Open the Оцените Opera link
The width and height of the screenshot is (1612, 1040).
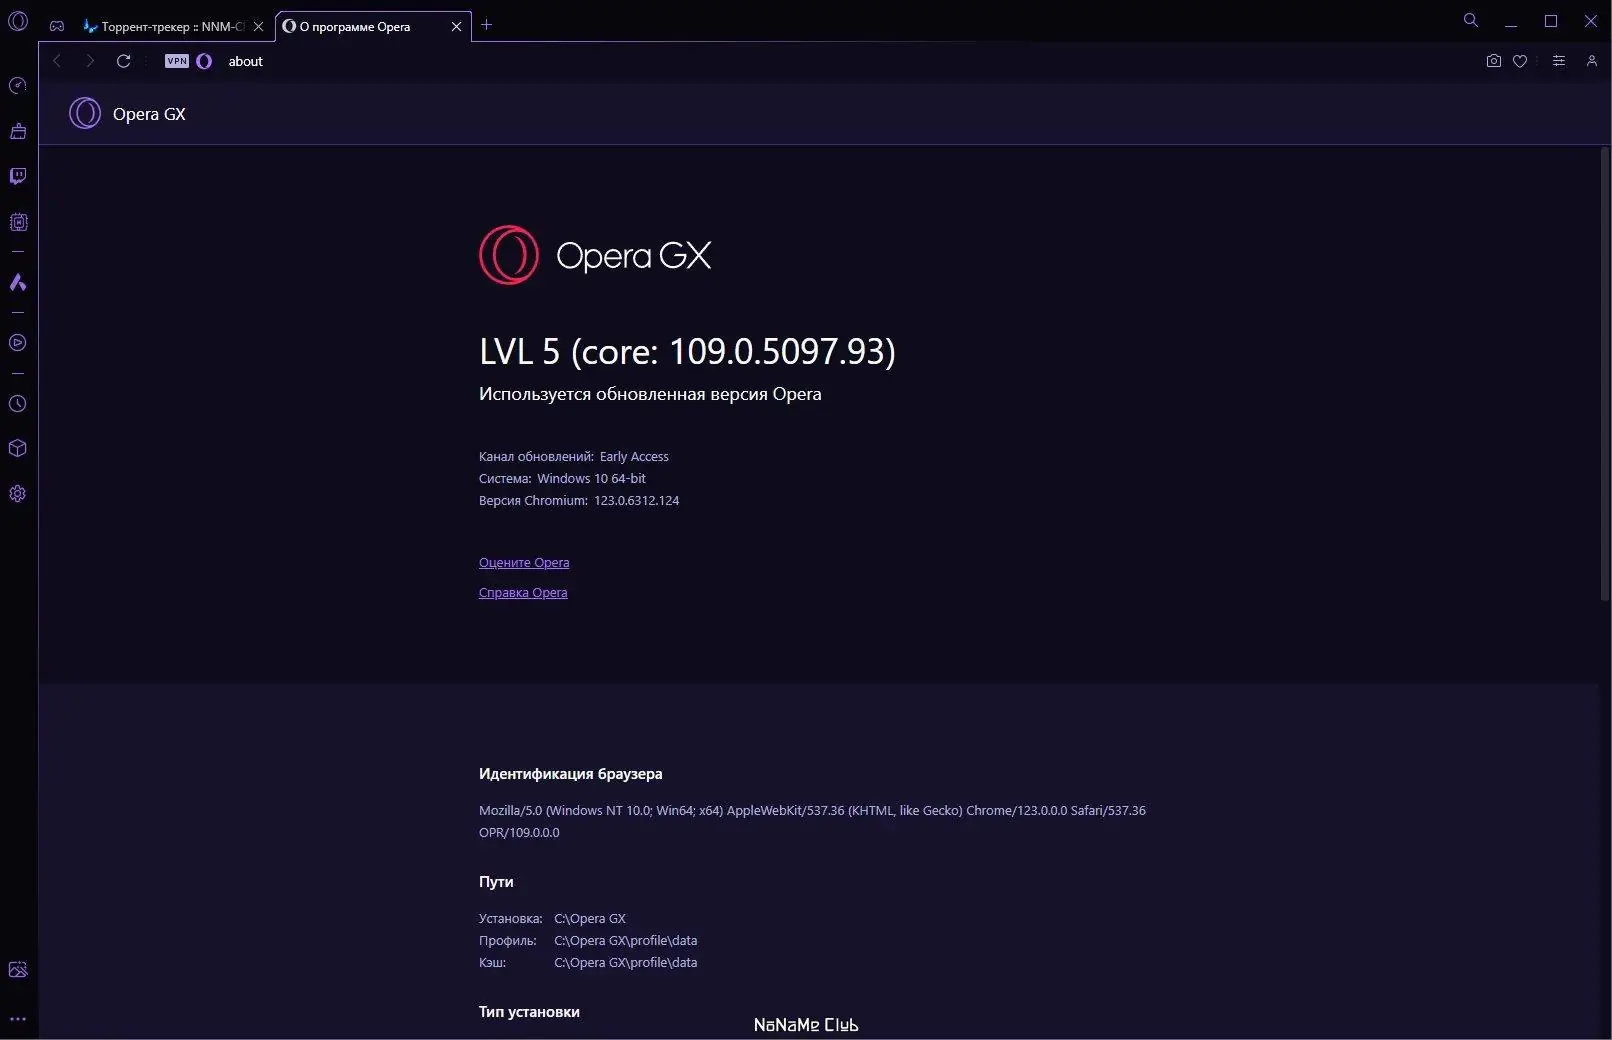pyautogui.click(x=524, y=563)
